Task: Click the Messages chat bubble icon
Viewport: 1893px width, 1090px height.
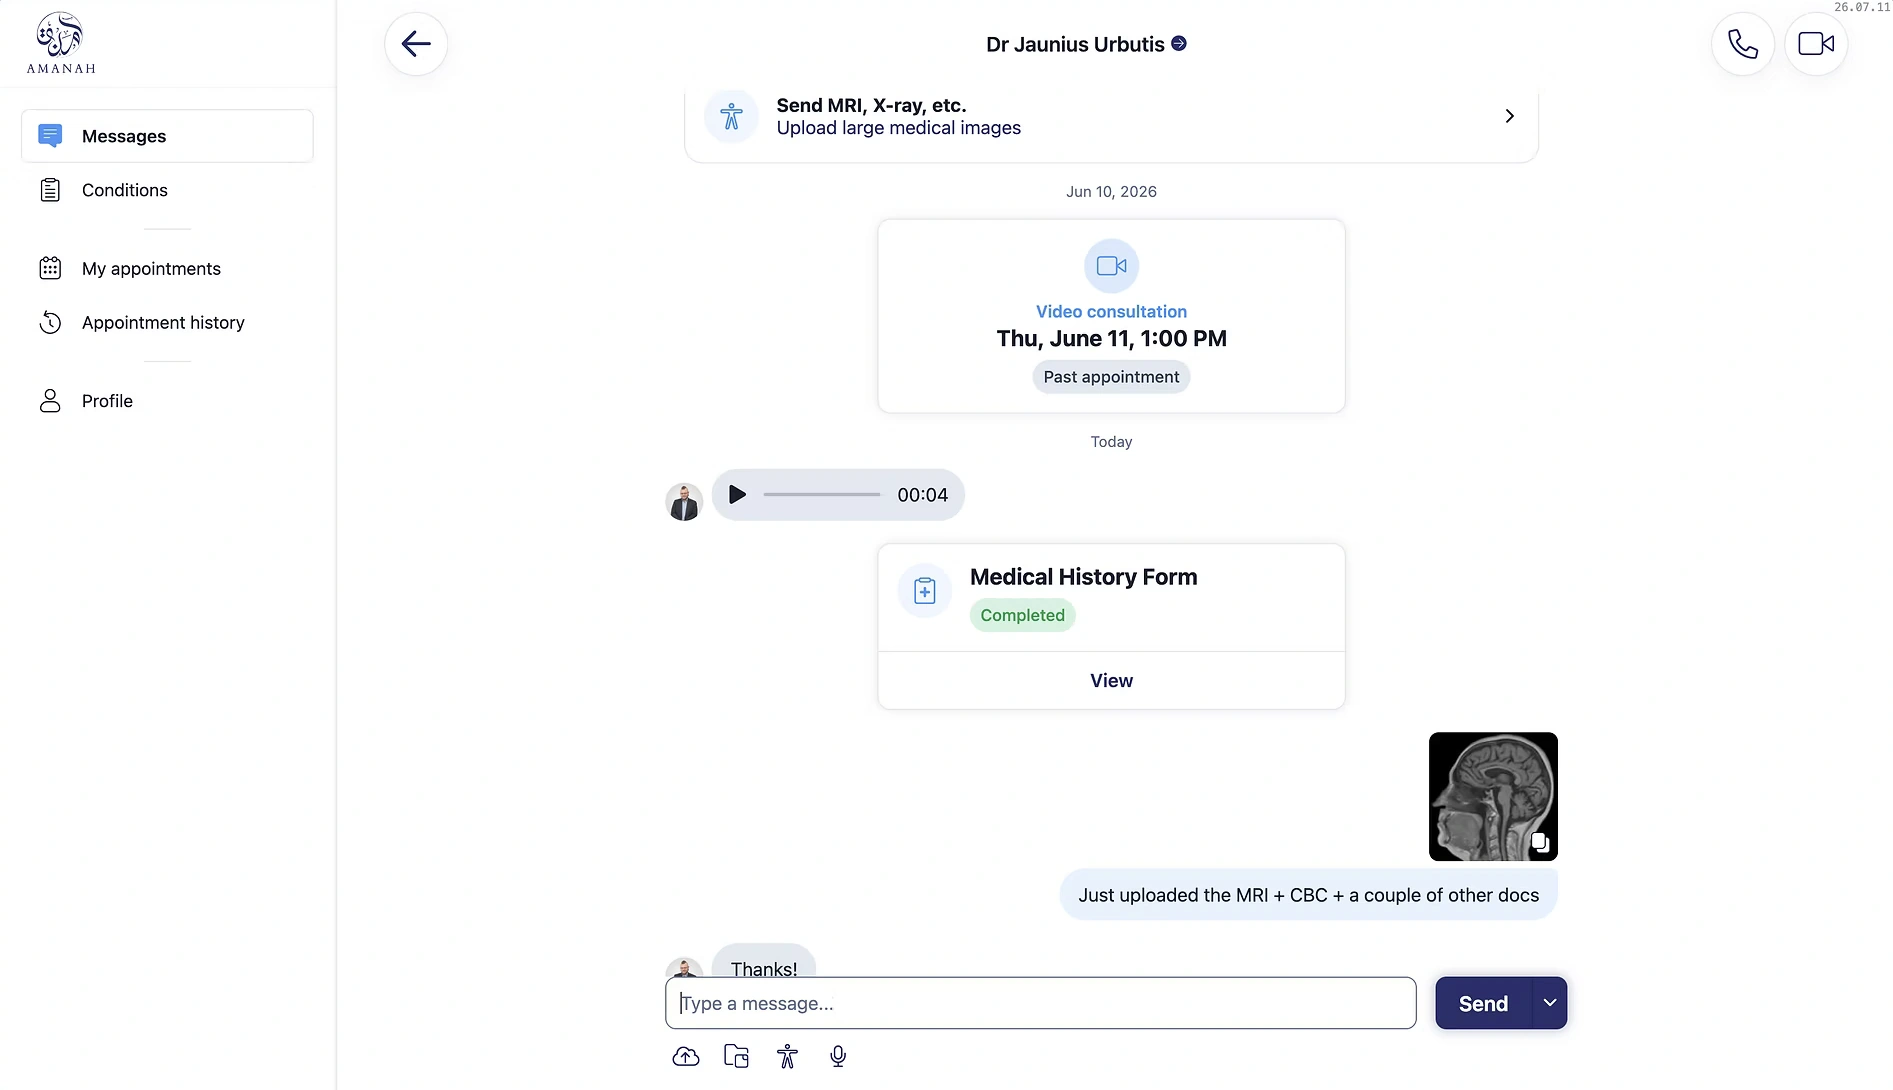Action: [50, 136]
